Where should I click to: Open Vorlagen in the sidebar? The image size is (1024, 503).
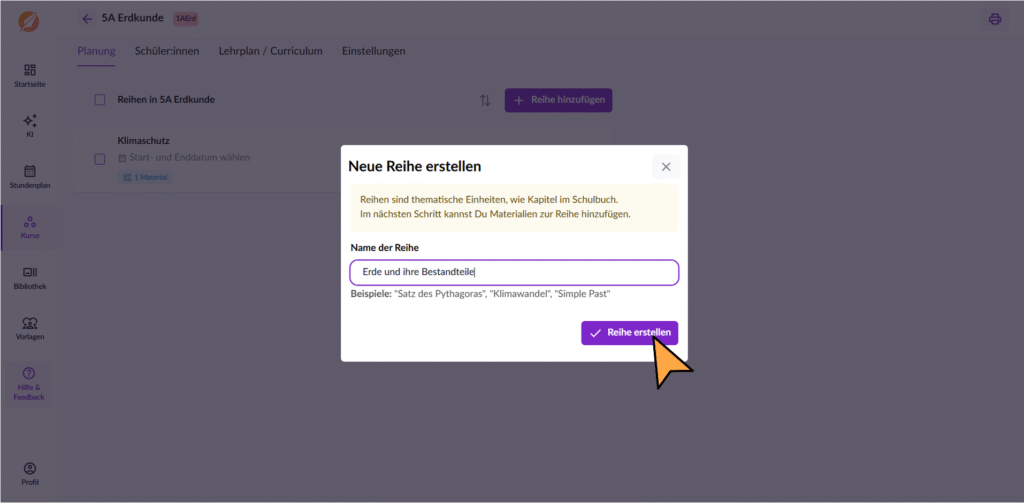pyautogui.click(x=29, y=328)
